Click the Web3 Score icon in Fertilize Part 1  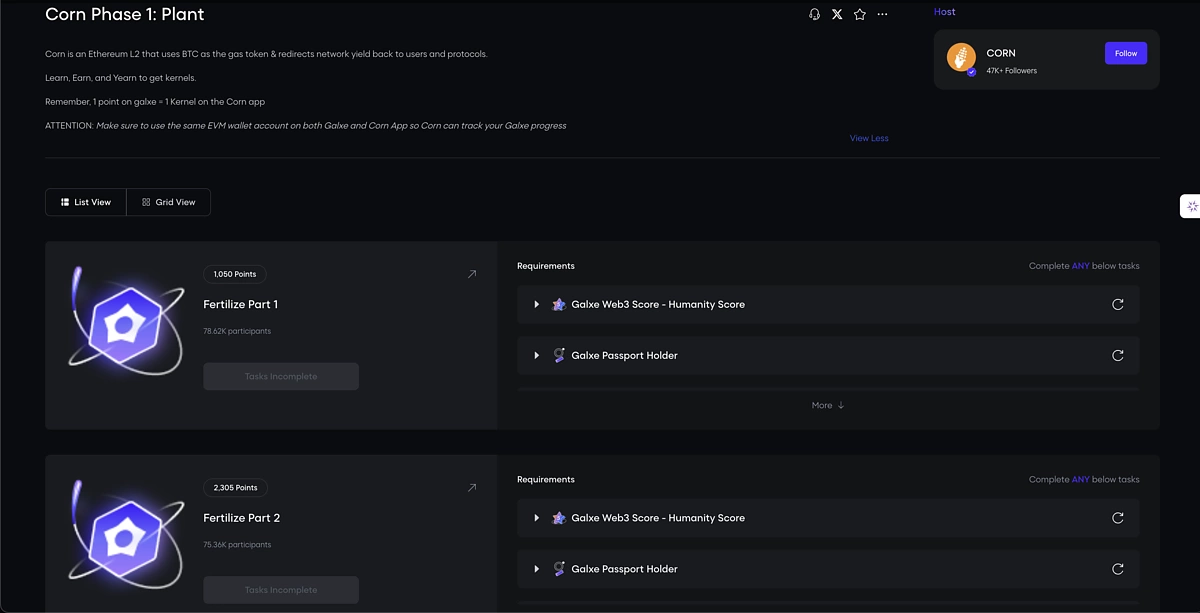[559, 304]
